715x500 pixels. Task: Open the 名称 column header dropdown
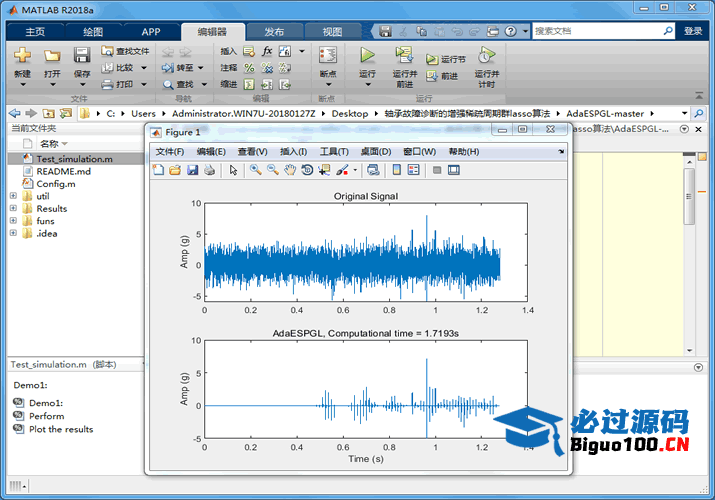pos(64,144)
